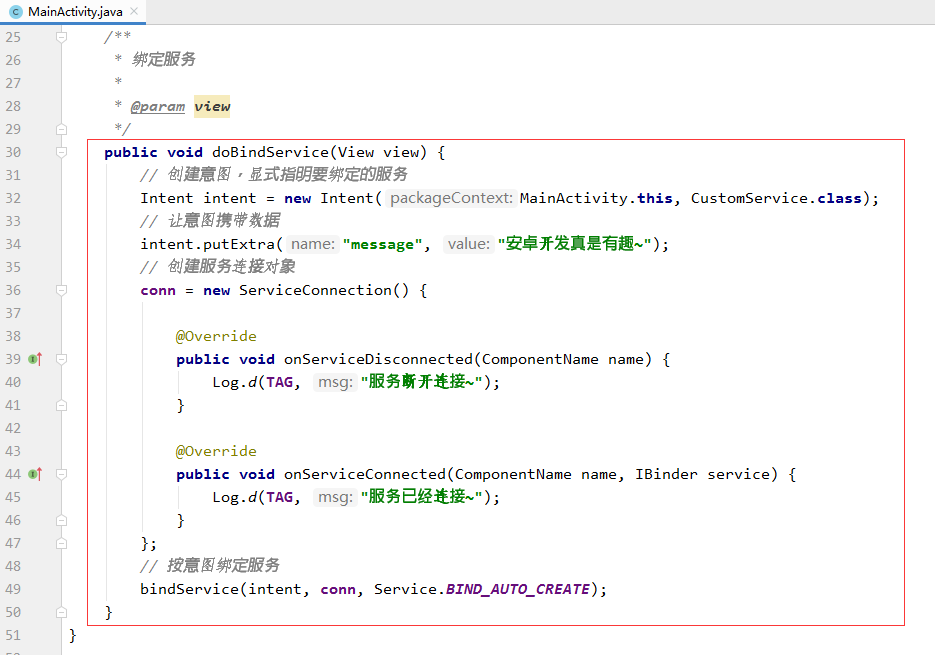Click the Java class icon on MainActivity.java tab
Screen dimensions: 935x655
click(x=16, y=11)
